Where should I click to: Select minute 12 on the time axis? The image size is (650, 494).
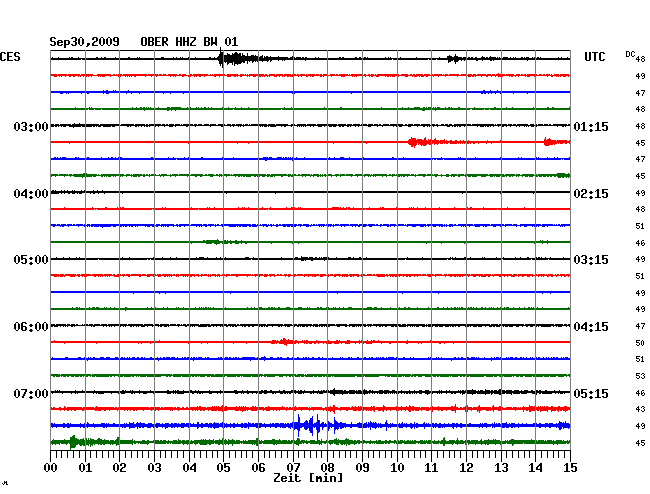point(466,467)
